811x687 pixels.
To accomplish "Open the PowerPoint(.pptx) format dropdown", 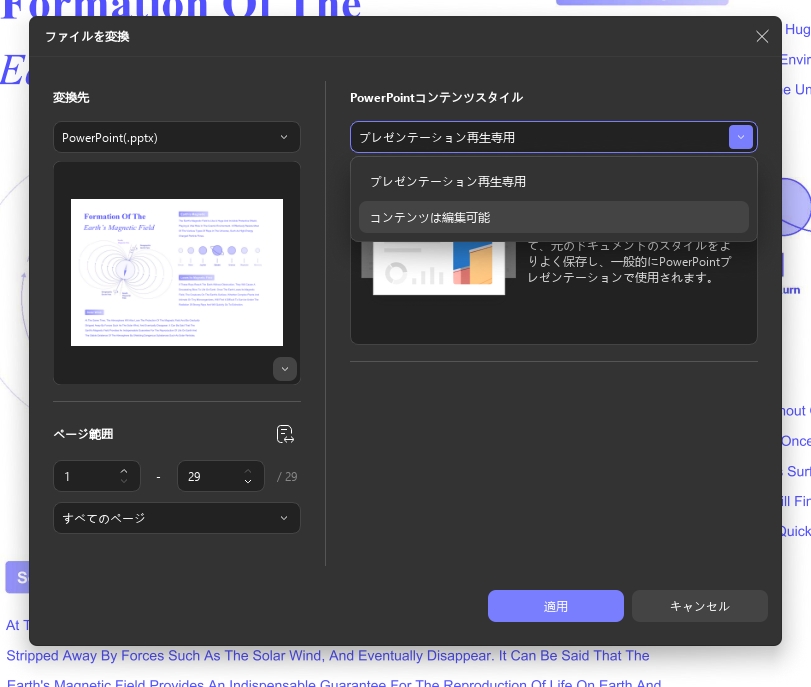I will [x=177, y=137].
